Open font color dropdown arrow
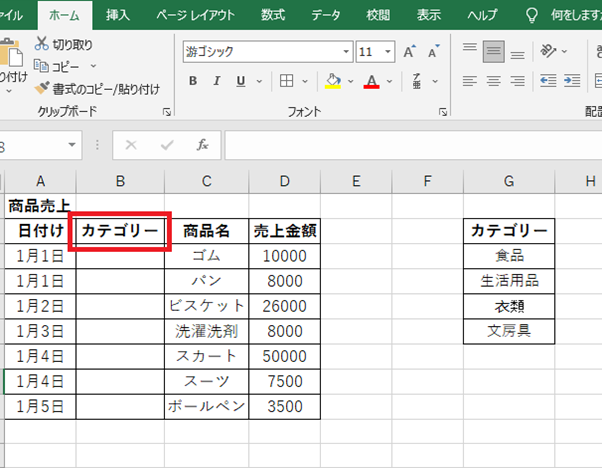The image size is (602, 468). click(x=389, y=81)
